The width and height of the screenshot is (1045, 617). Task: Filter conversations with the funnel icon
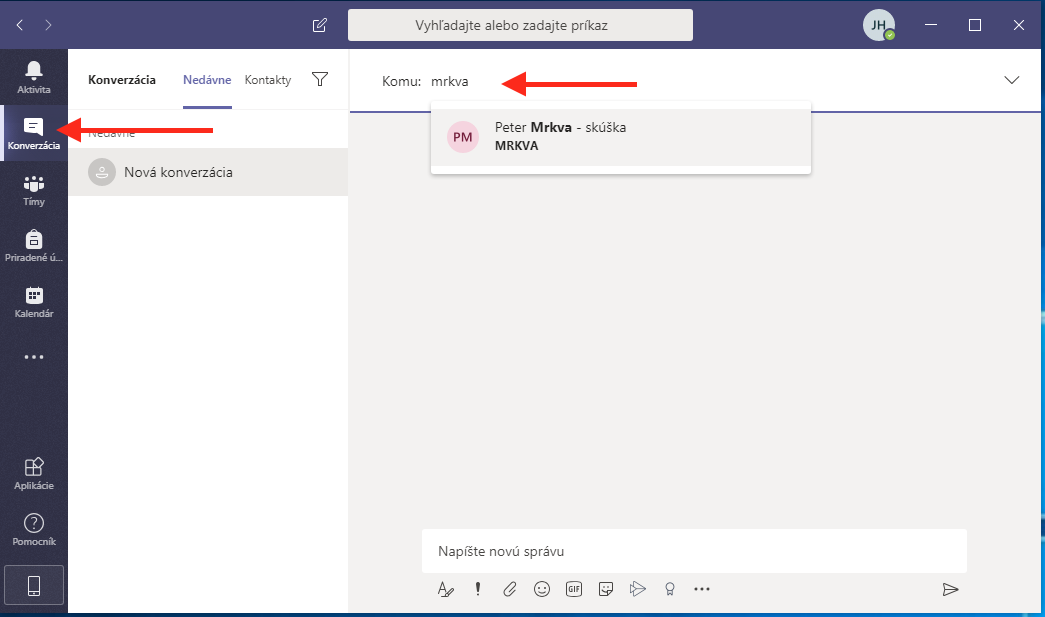(x=320, y=80)
